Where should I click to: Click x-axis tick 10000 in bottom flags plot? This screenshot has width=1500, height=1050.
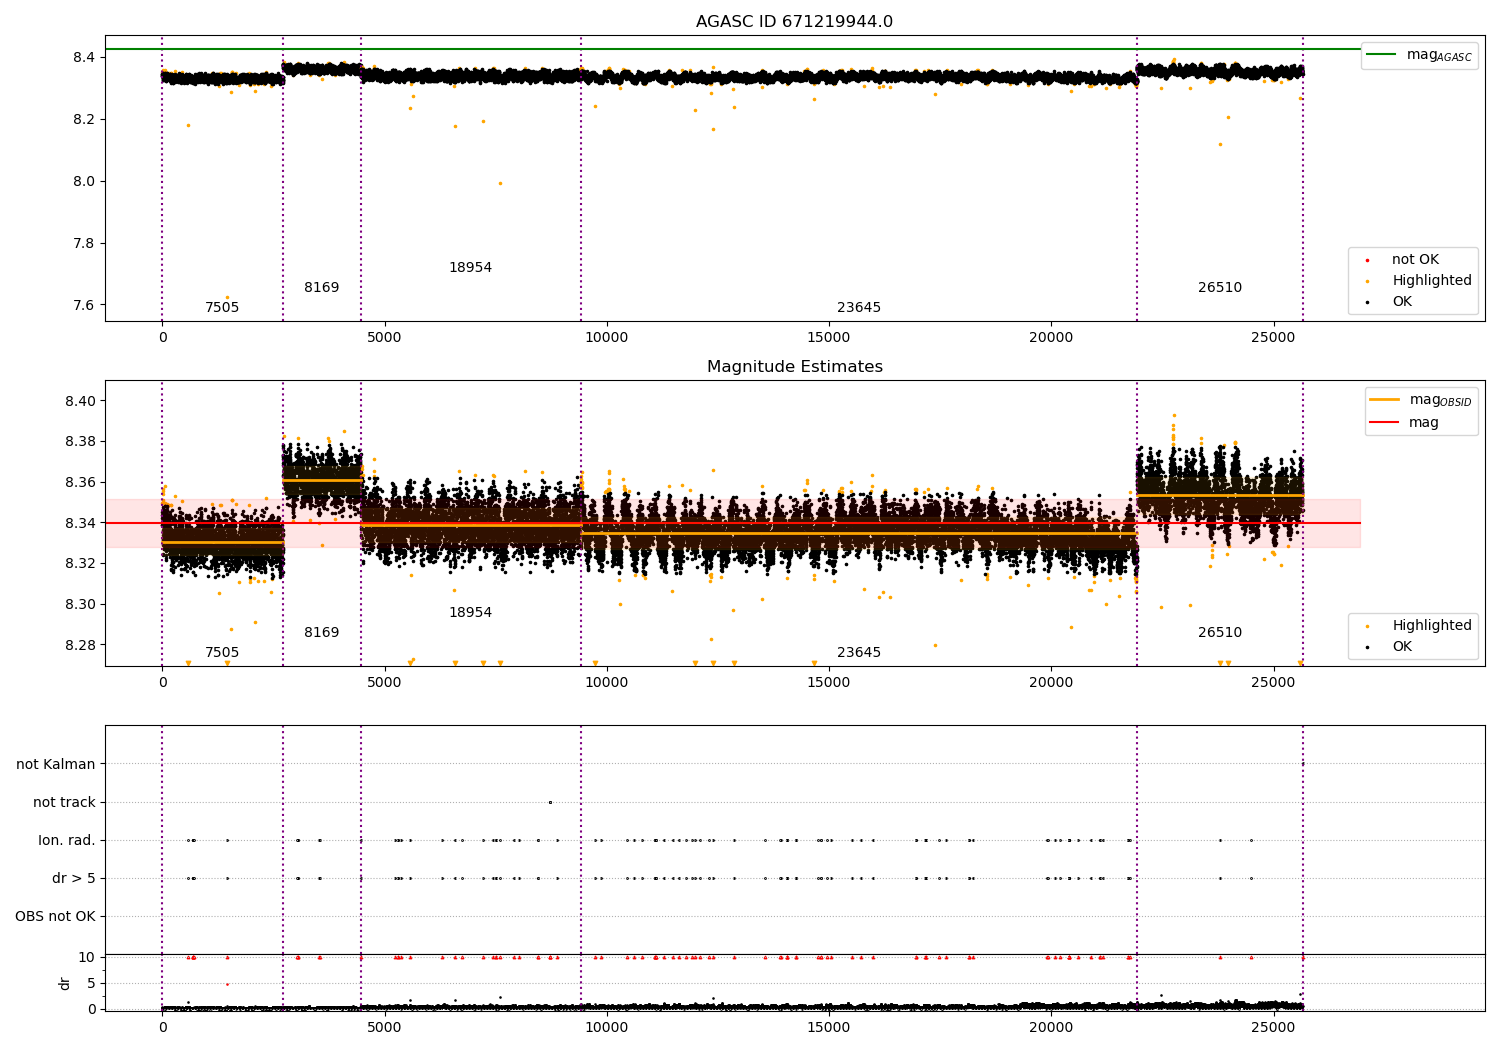(x=607, y=1027)
